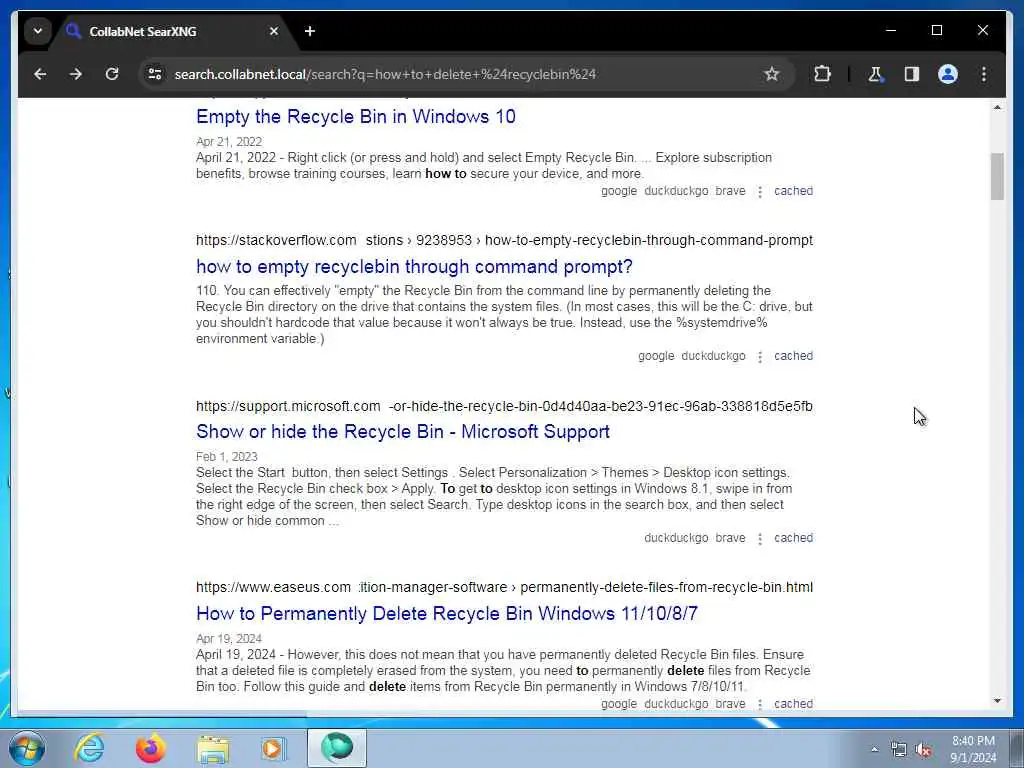The height and width of the screenshot is (768, 1024).
Task: Click the stackoverflow.com result URL
Action: coord(504,240)
